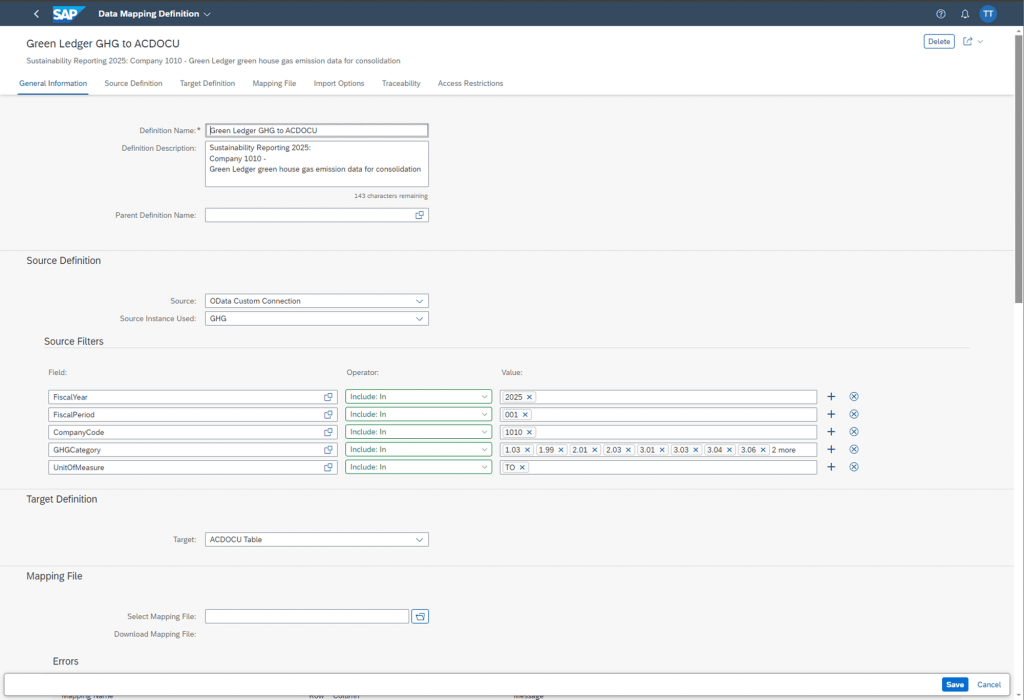The height and width of the screenshot is (700, 1024).
Task: Add filter row after GHGCategory
Action: [x=831, y=449]
